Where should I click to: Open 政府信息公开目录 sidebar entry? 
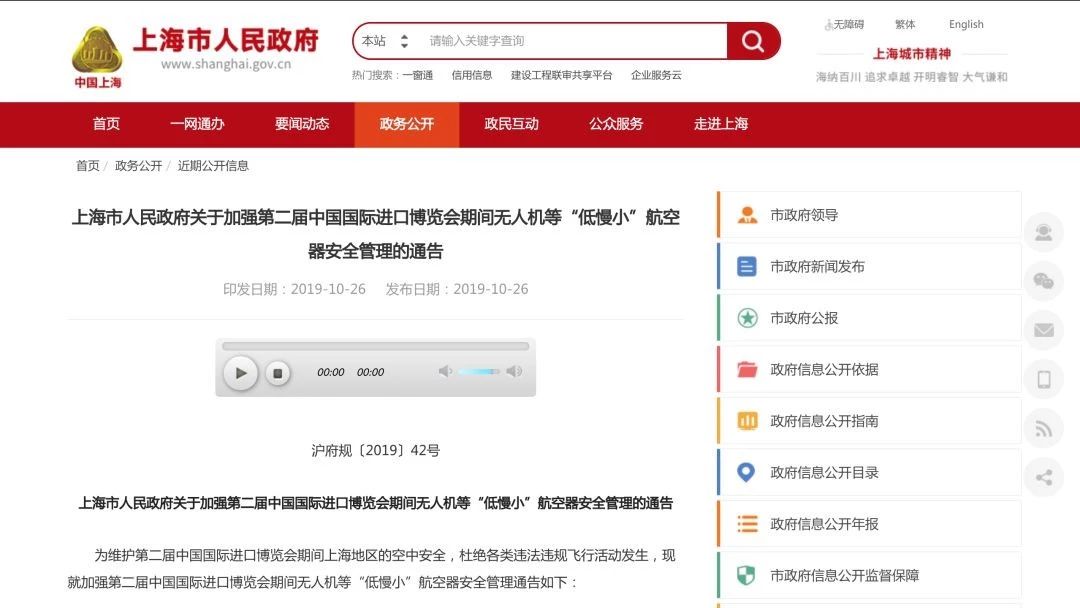tap(869, 472)
